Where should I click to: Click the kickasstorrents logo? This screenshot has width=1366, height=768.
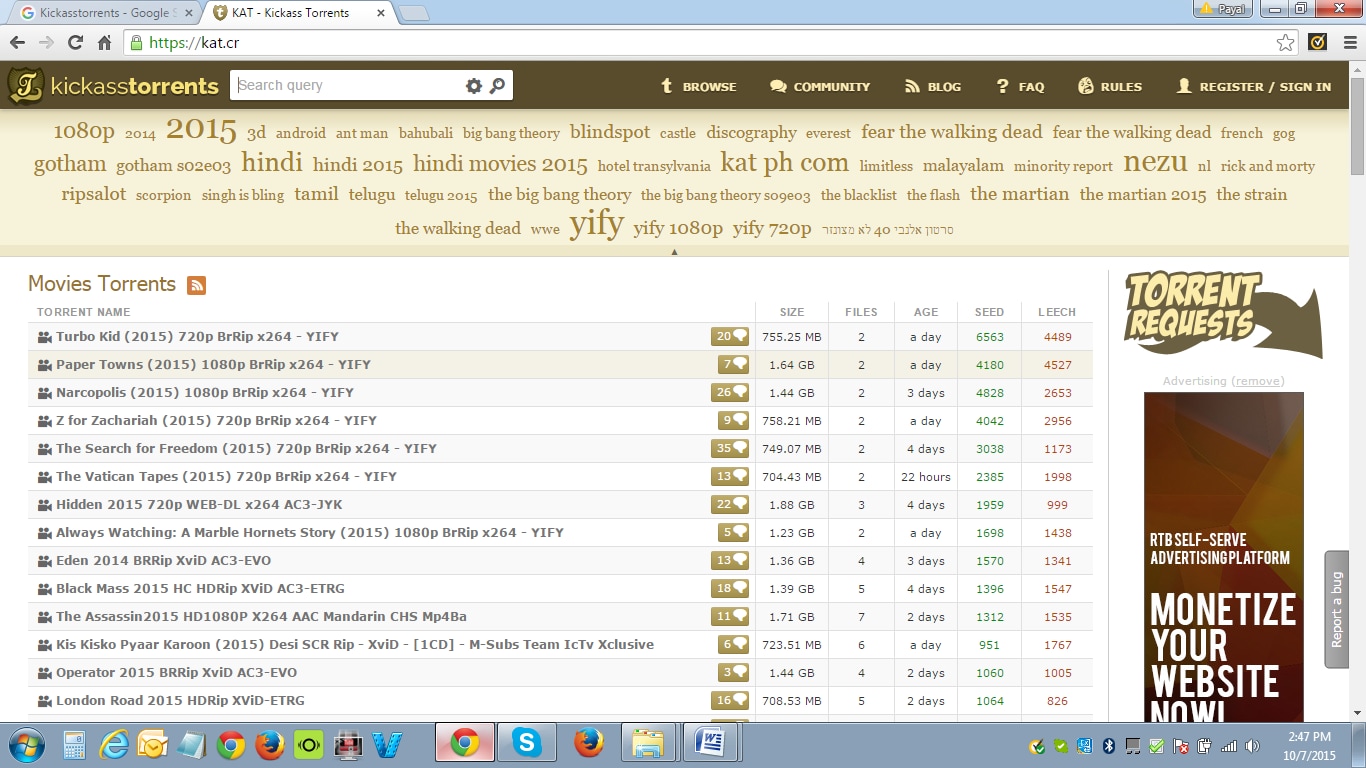113,86
